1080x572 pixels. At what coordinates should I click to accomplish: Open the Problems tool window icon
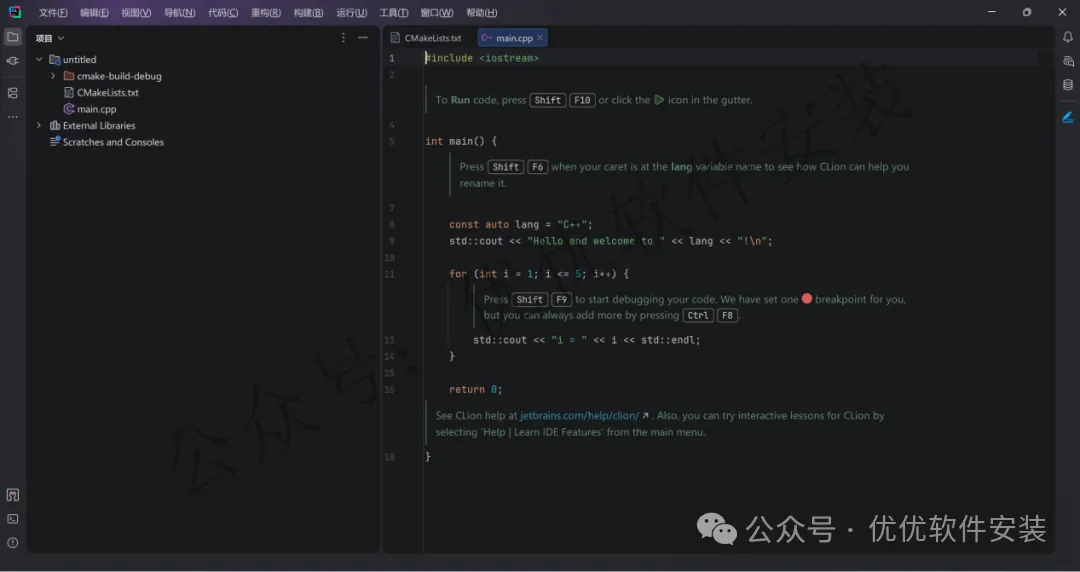point(12,543)
